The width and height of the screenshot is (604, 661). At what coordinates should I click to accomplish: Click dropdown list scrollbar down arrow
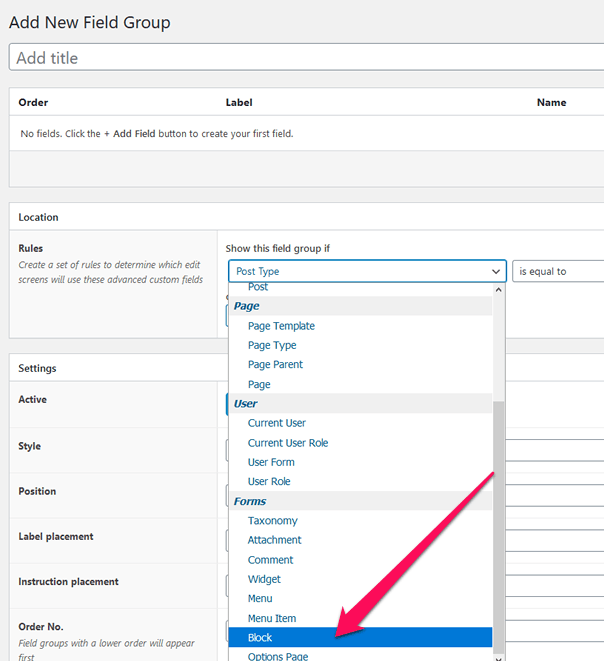pos(500,655)
